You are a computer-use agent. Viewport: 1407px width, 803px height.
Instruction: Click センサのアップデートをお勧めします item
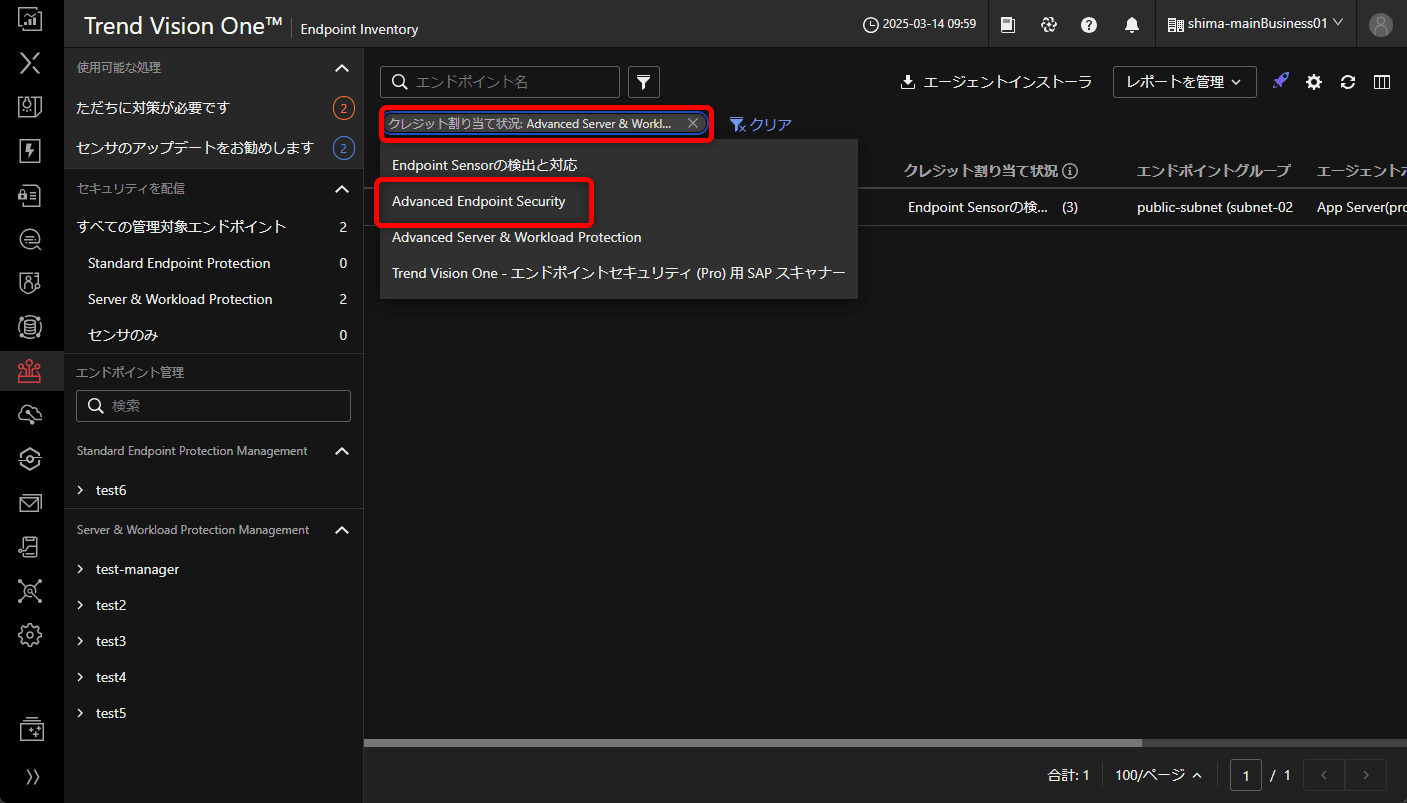[213, 148]
